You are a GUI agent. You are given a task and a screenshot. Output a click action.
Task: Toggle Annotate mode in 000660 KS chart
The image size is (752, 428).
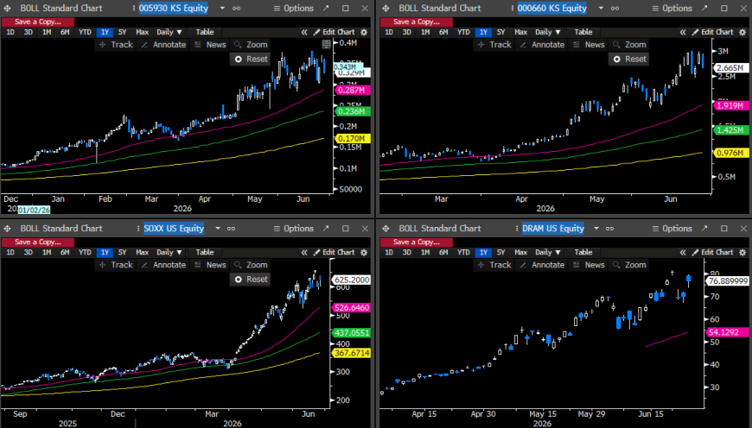click(542, 45)
